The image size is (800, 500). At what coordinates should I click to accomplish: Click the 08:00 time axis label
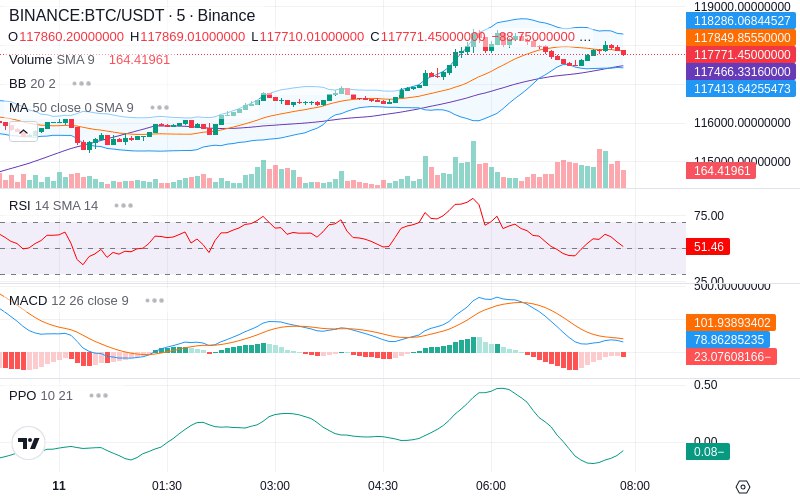(635, 486)
